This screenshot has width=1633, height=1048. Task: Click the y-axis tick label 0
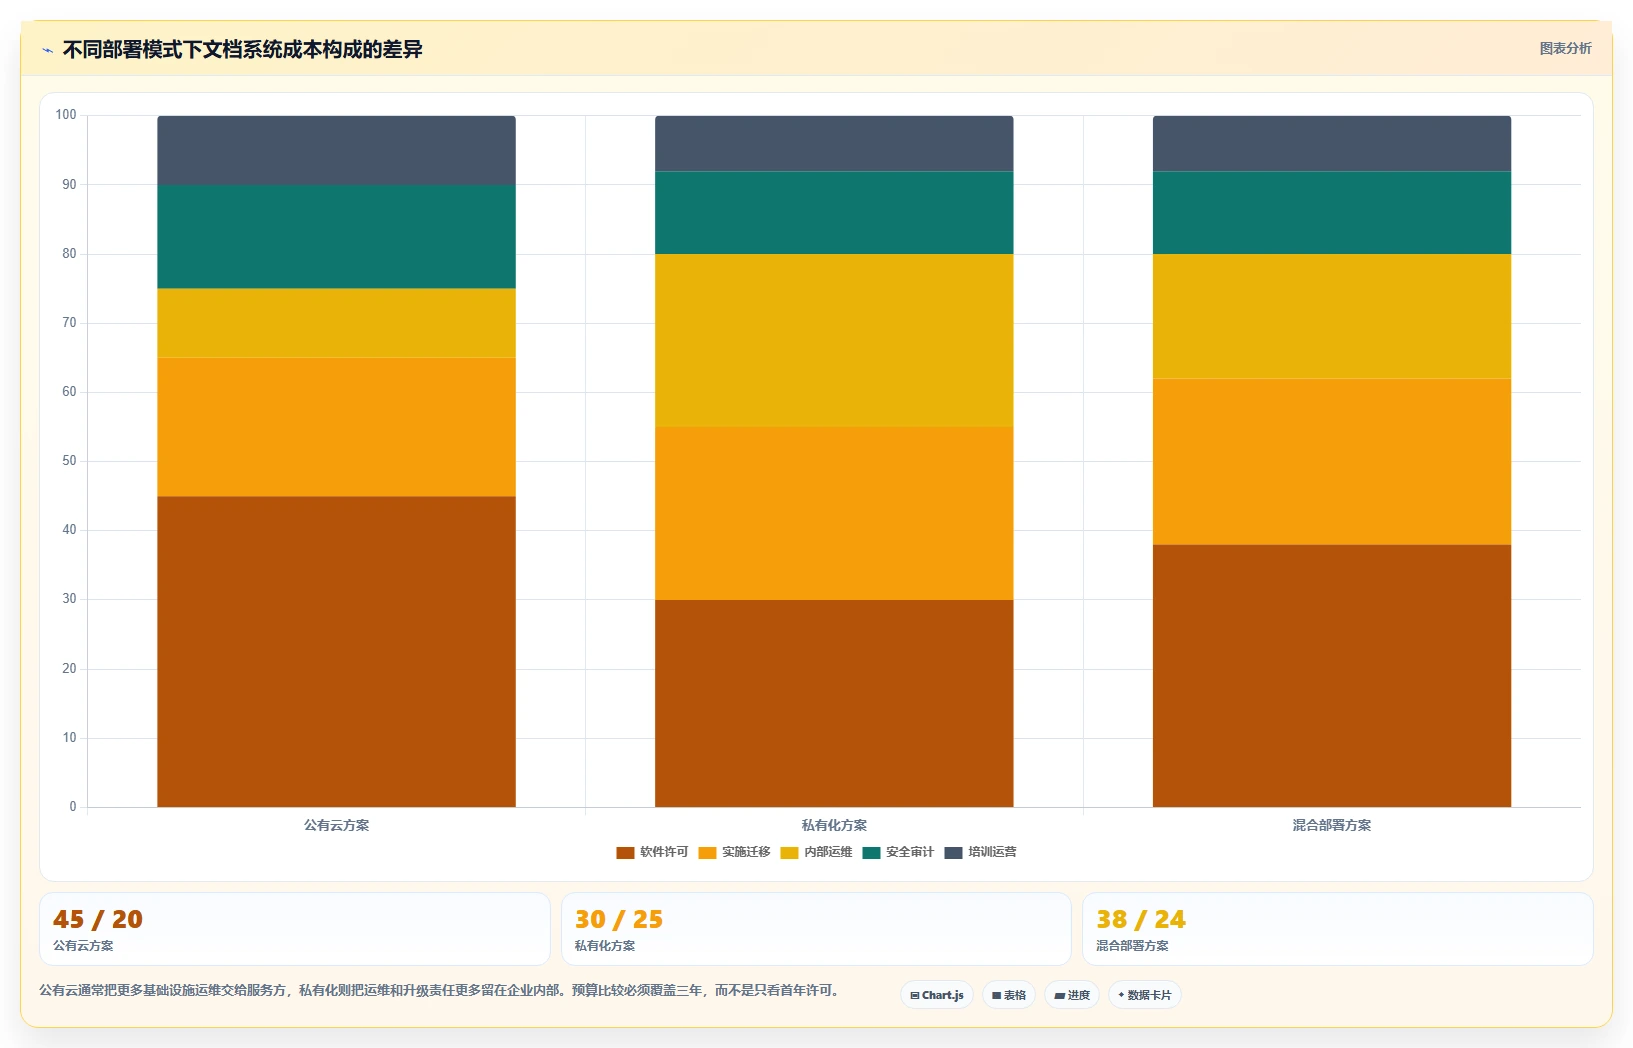[73, 807]
